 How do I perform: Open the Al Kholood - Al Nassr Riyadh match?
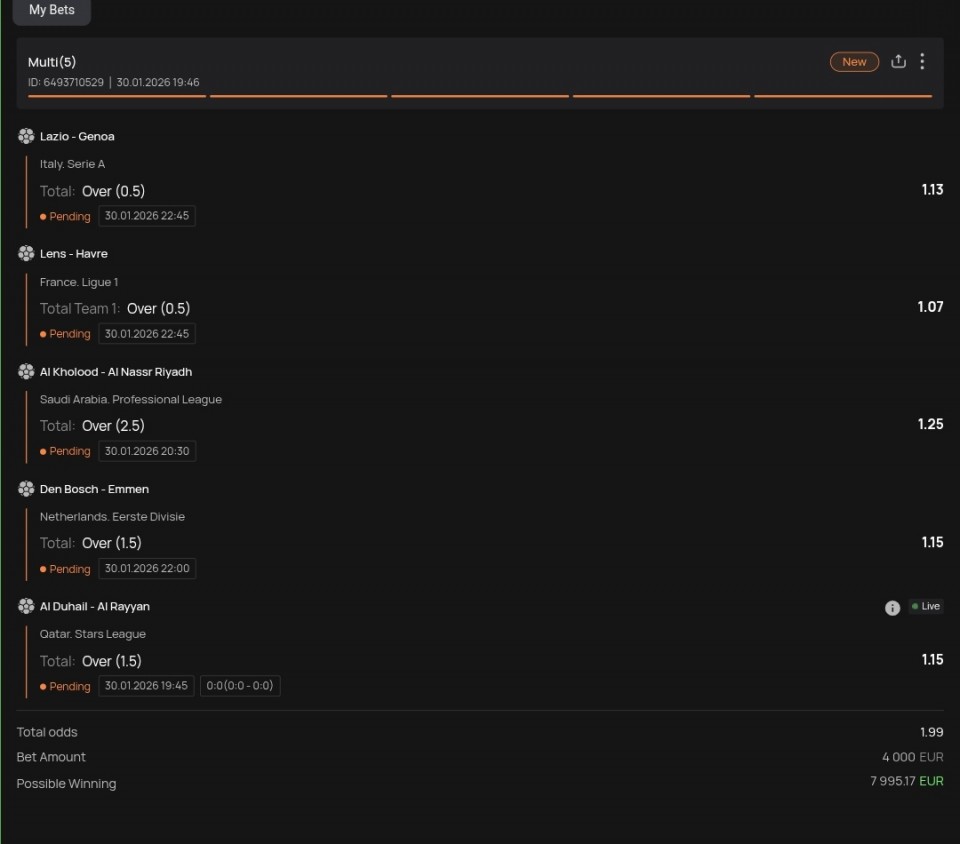(115, 372)
